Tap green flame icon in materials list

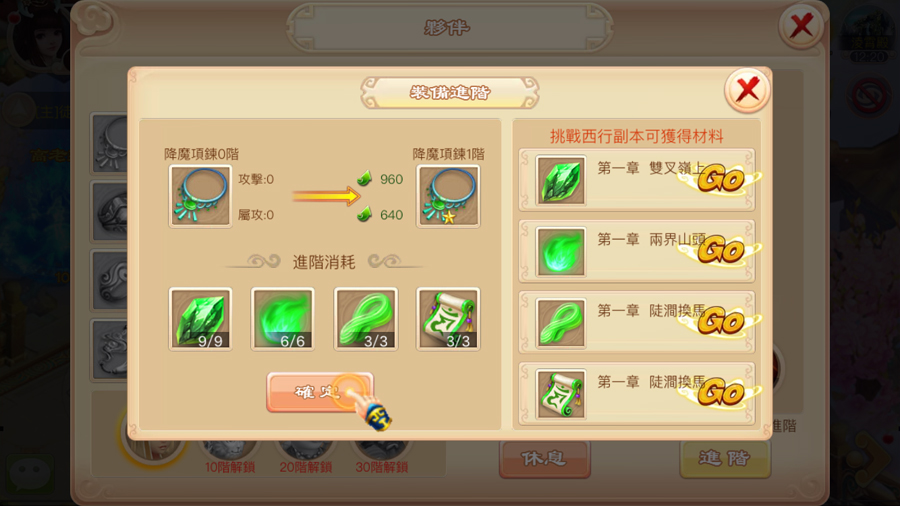click(561, 251)
